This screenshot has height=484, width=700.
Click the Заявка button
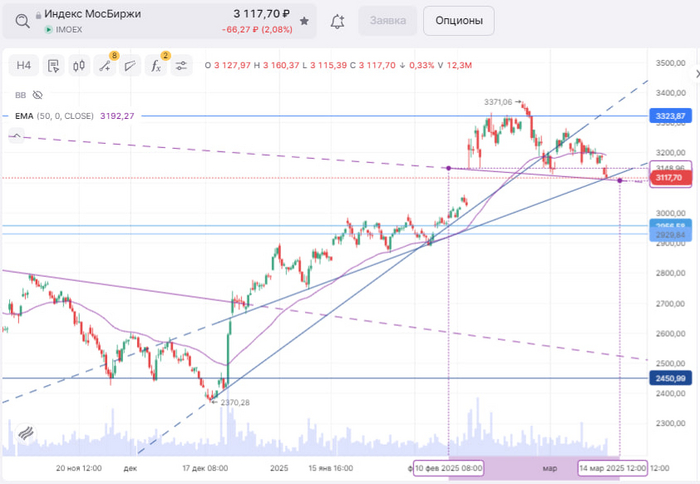coord(388,20)
